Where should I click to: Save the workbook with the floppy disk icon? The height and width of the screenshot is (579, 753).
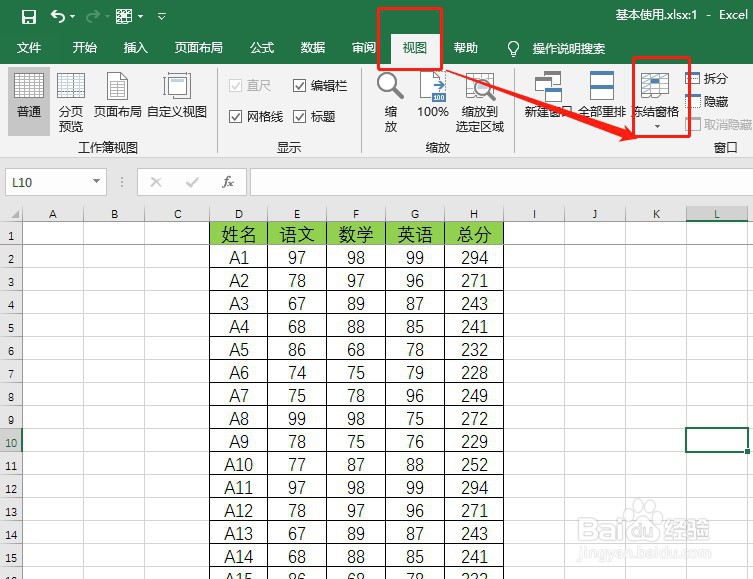[29, 17]
